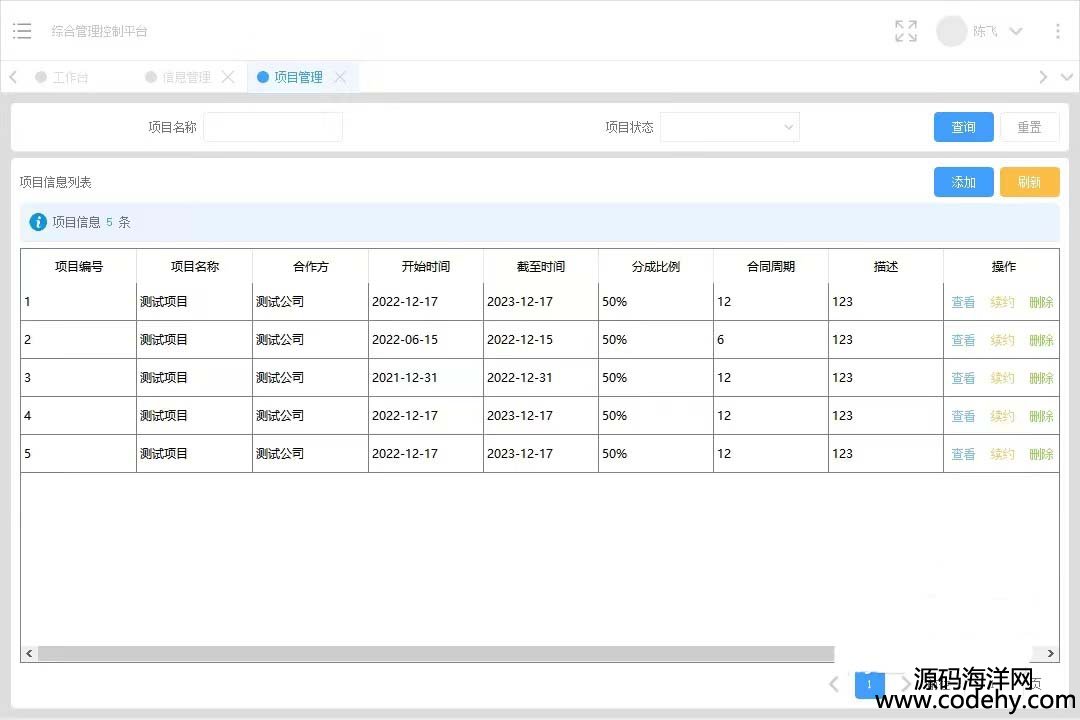
Task: Click end date 2022-12-15 cell
Action: (x=541, y=340)
